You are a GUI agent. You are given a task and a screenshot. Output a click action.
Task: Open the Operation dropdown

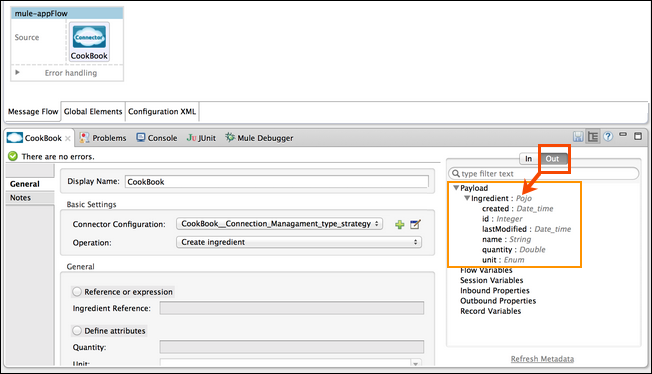click(299, 242)
